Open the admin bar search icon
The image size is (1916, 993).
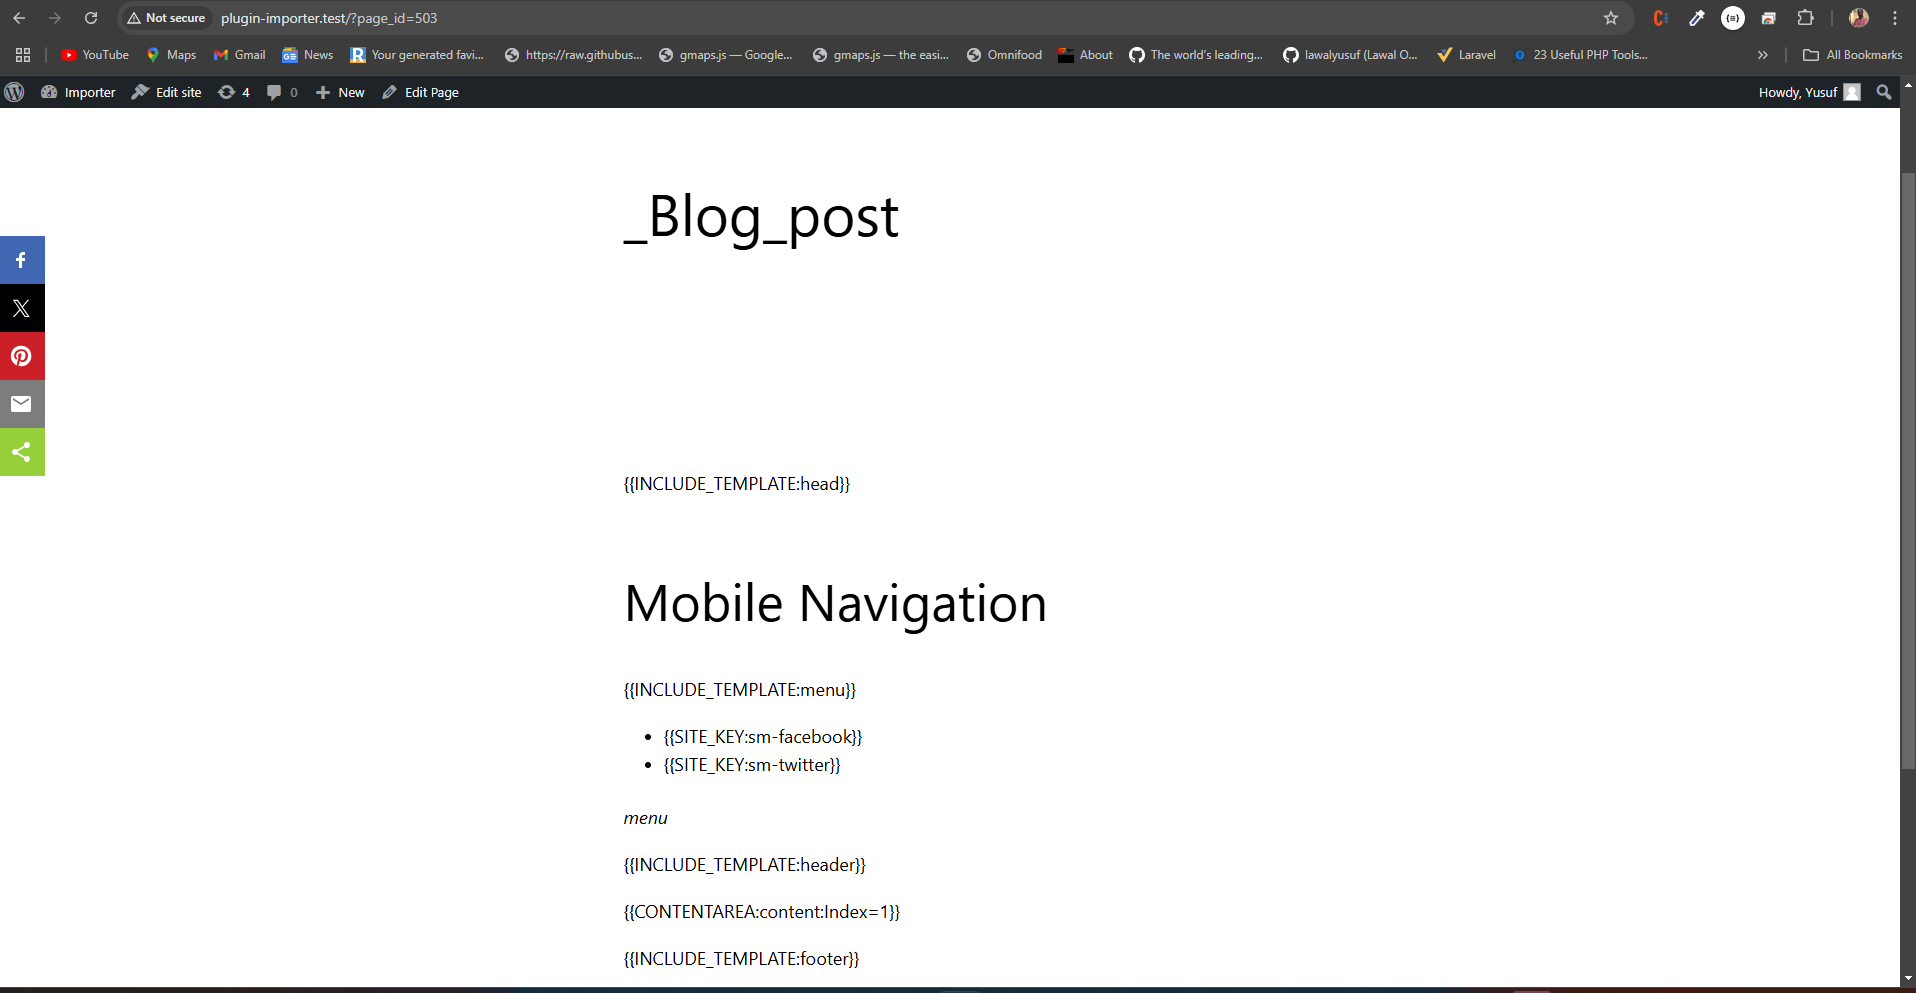1884,92
